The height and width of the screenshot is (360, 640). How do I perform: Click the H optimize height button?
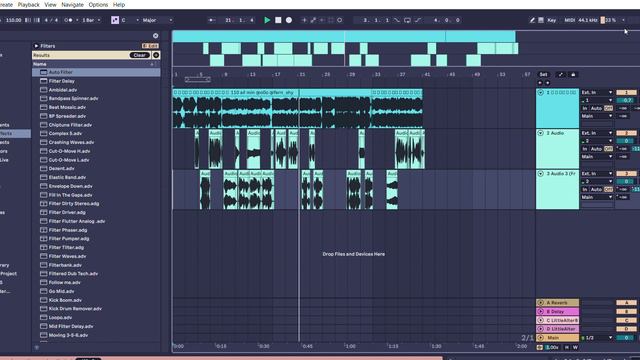coord(567,347)
